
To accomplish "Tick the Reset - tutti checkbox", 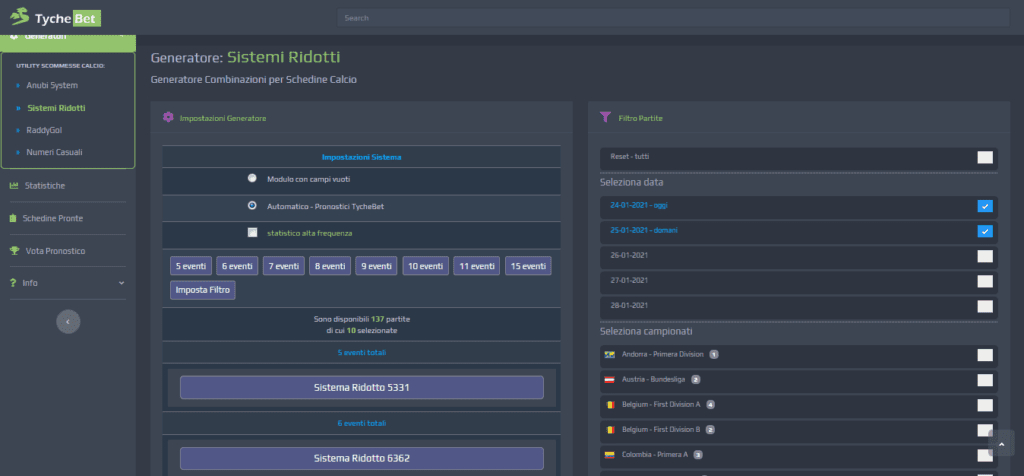I will pyautogui.click(x=985, y=157).
